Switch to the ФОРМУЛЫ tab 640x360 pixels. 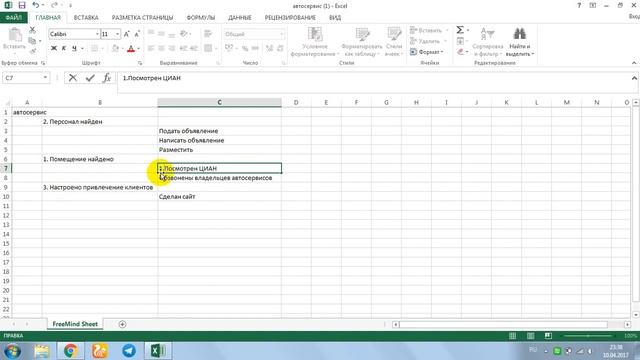click(200, 18)
